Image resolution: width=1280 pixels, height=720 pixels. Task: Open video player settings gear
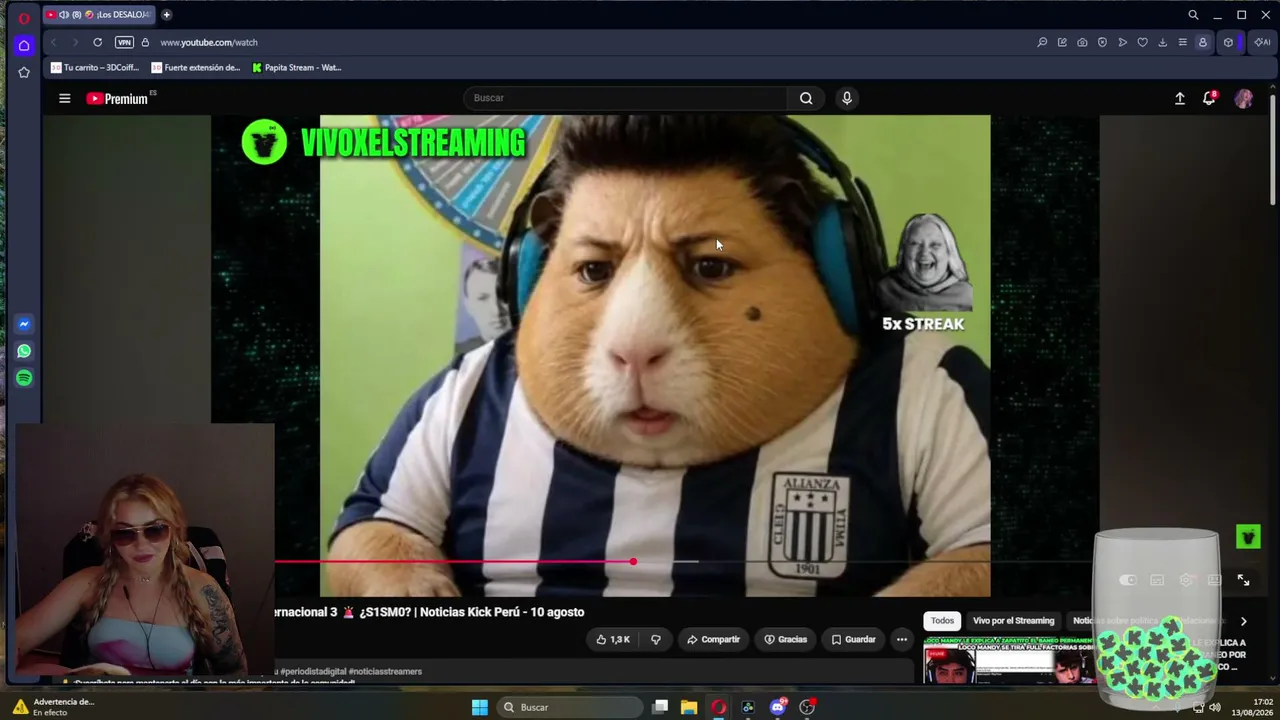[x=1186, y=580]
